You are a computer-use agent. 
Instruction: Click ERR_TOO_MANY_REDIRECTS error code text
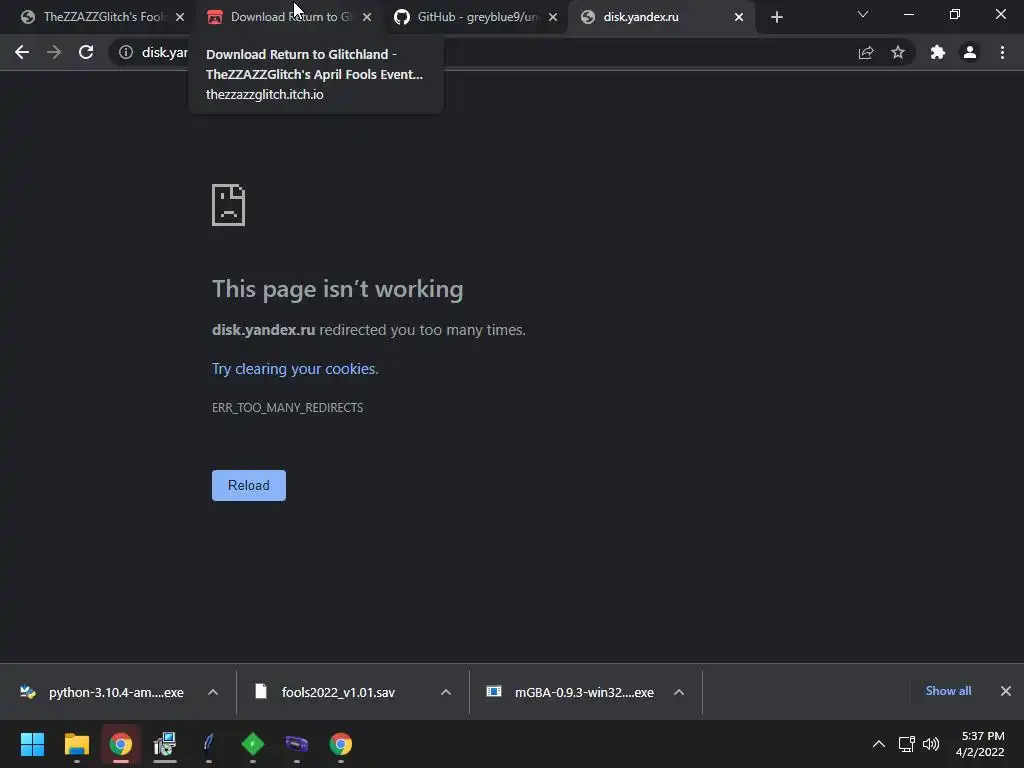tap(287, 408)
